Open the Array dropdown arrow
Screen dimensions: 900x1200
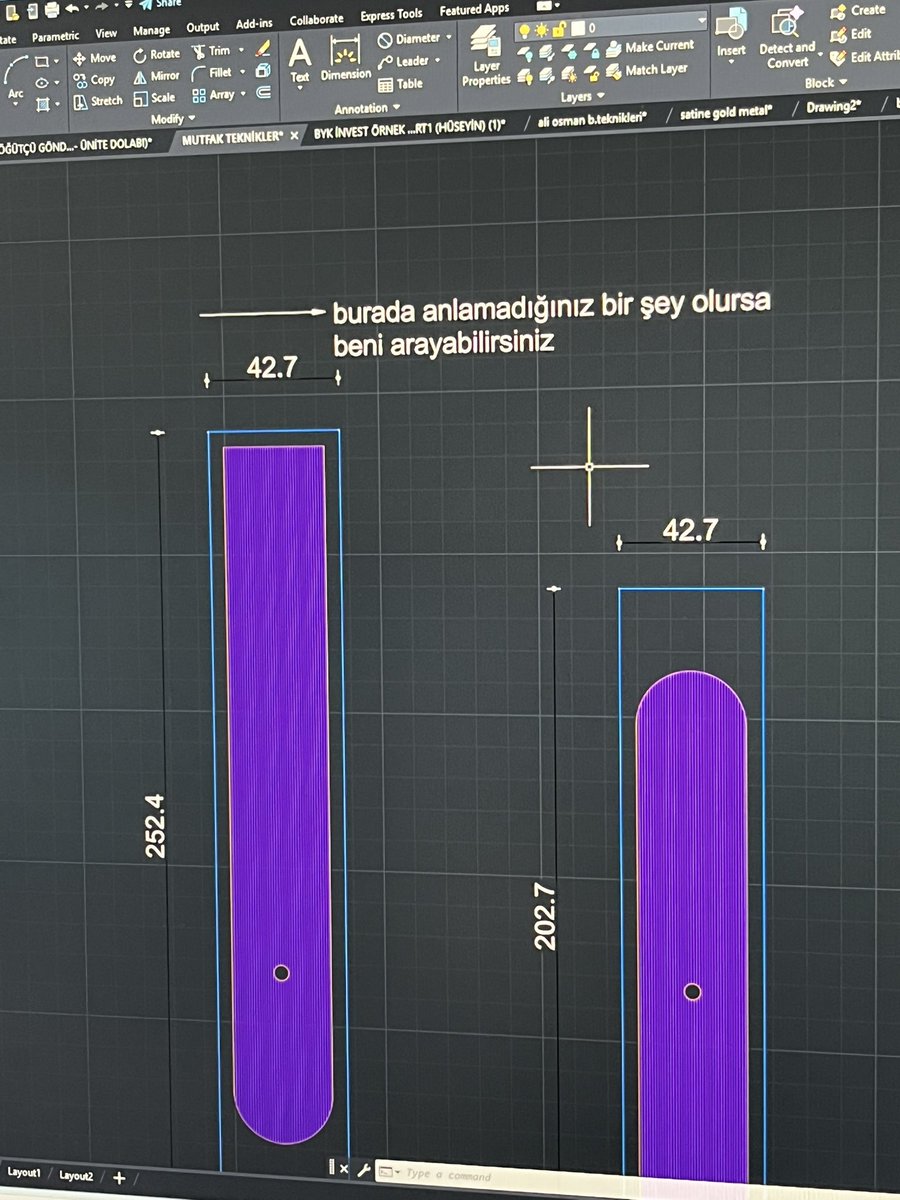(x=243, y=94)
